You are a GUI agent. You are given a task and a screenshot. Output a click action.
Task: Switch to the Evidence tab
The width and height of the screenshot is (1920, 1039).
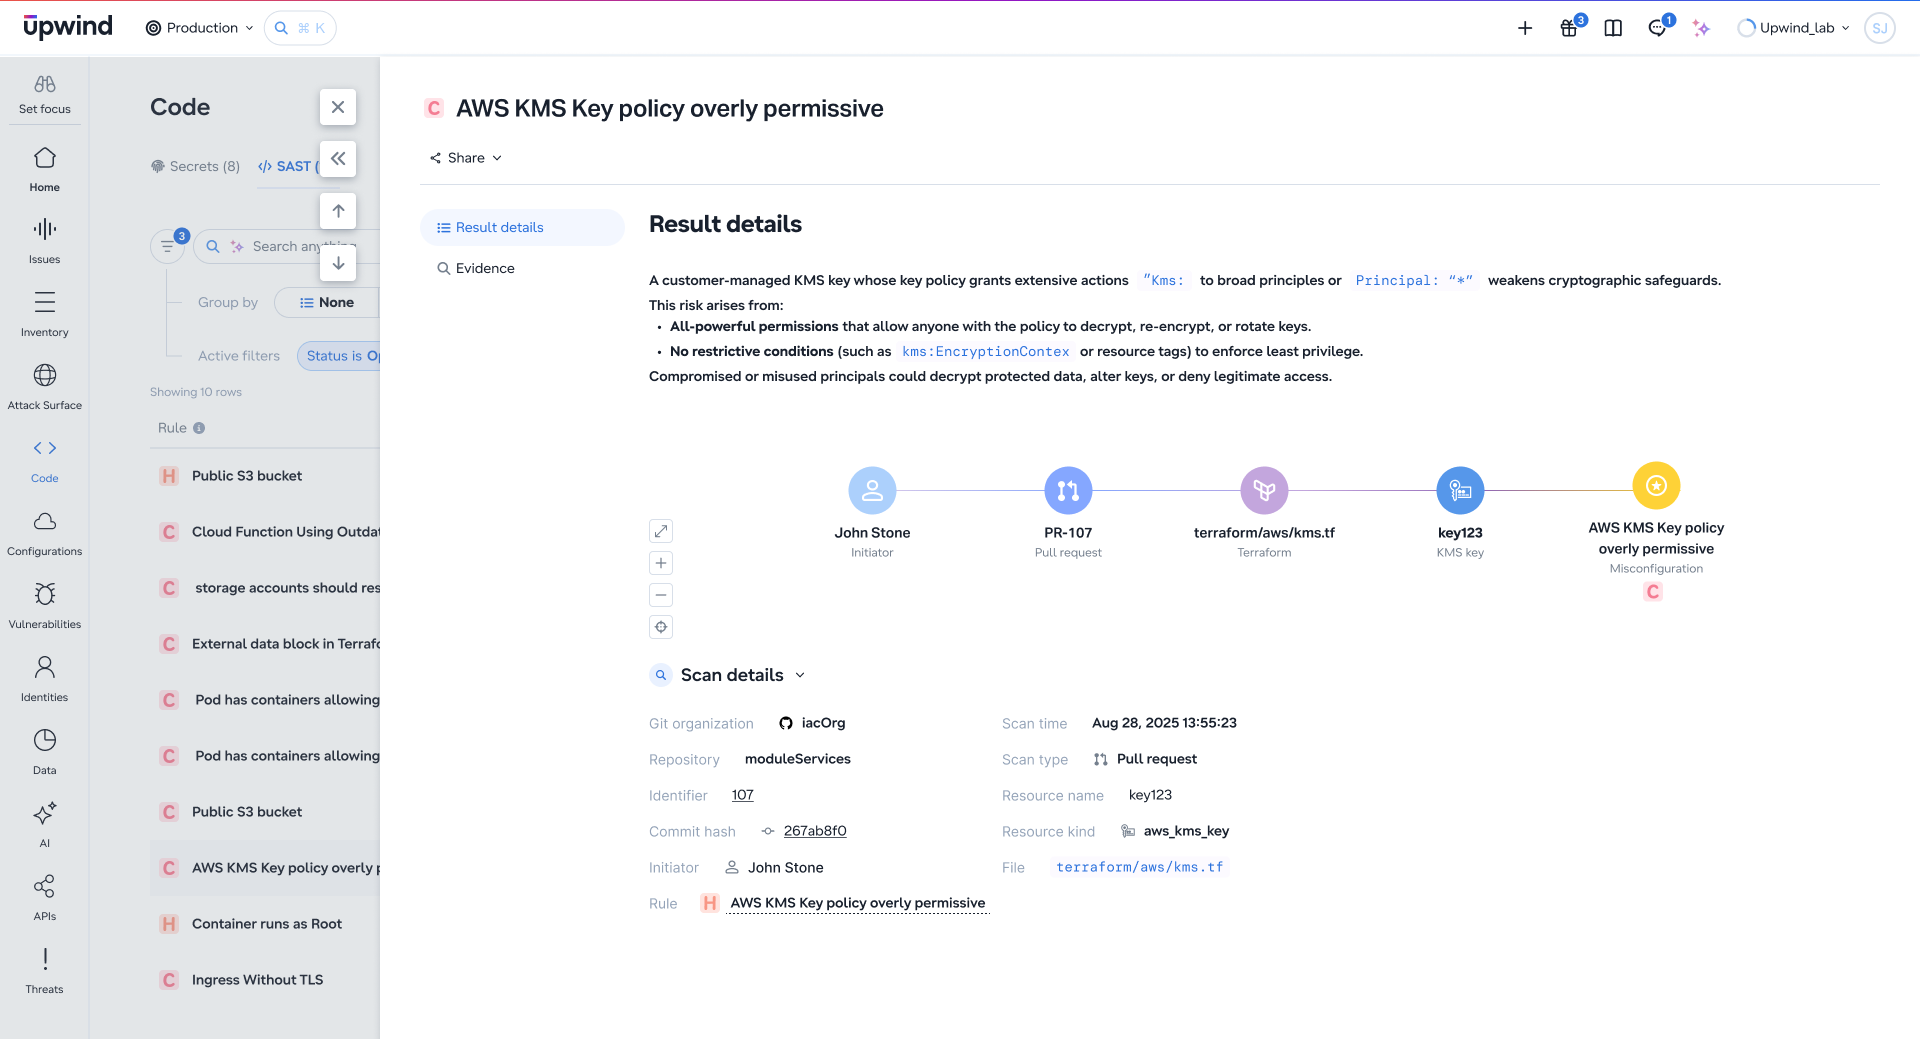[485, 268]
